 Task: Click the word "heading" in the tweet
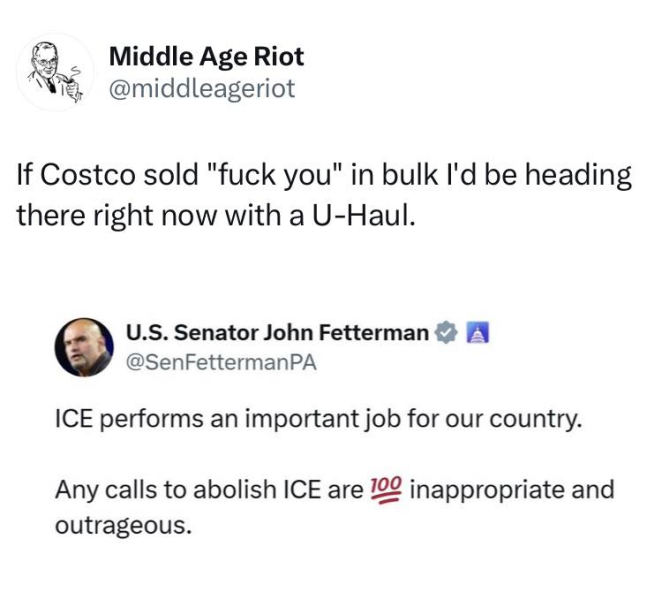click(x=583, y=175)
